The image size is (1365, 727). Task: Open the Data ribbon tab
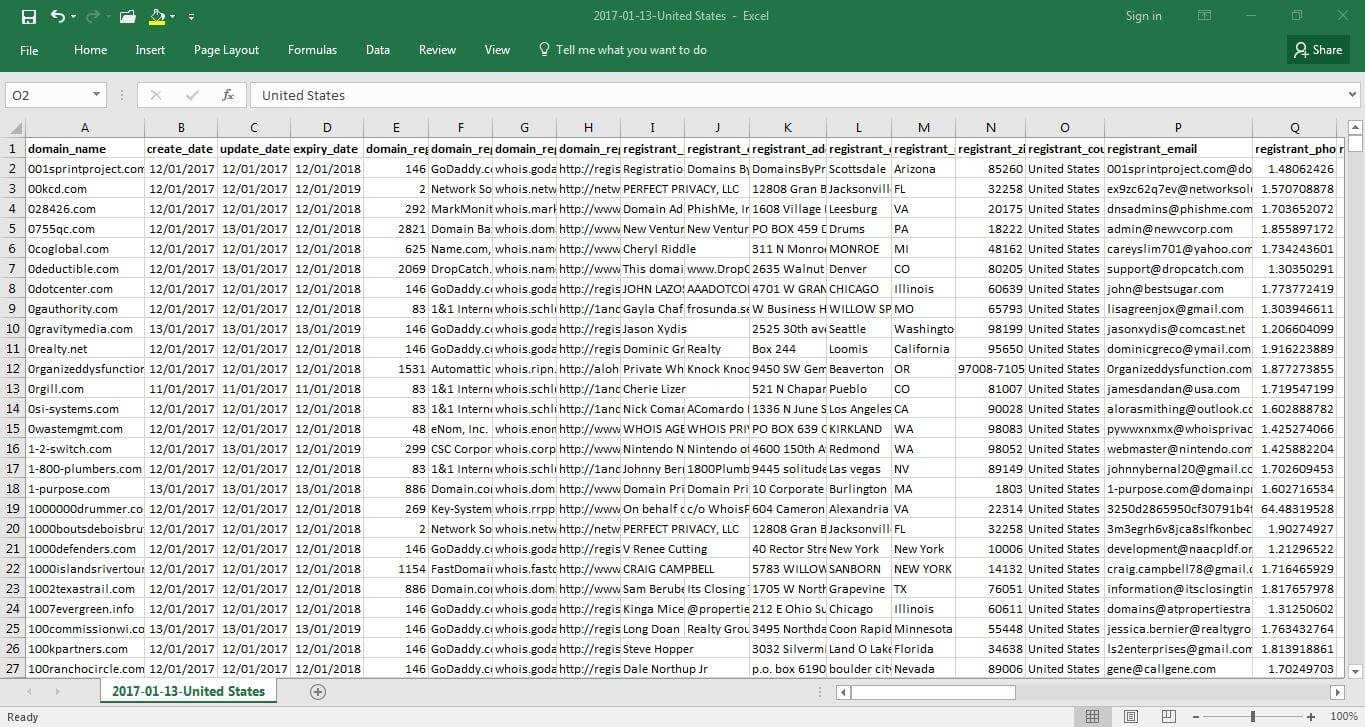(378, 50)
